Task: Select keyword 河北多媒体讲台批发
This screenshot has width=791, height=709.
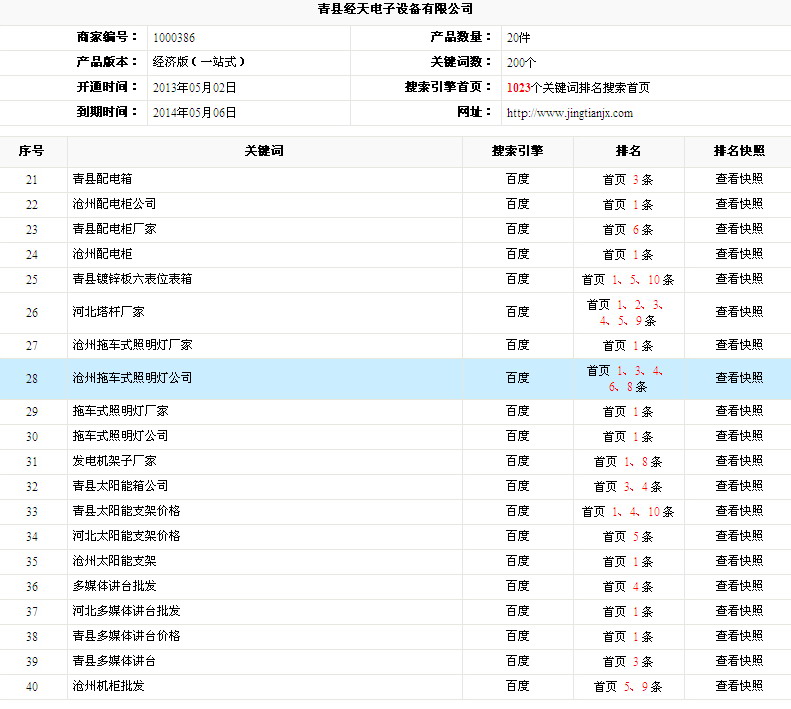Action: coord(126,611)
